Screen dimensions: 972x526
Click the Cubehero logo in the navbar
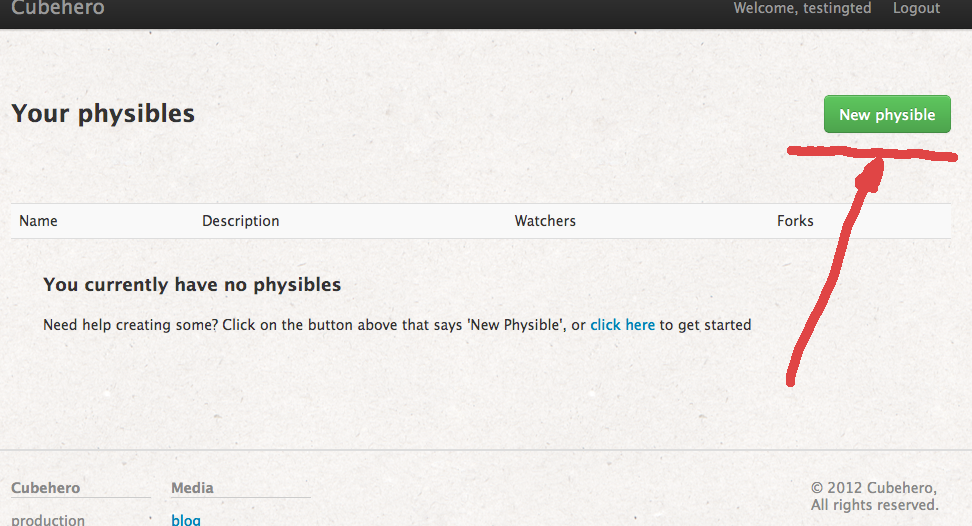tap(58, 9)
